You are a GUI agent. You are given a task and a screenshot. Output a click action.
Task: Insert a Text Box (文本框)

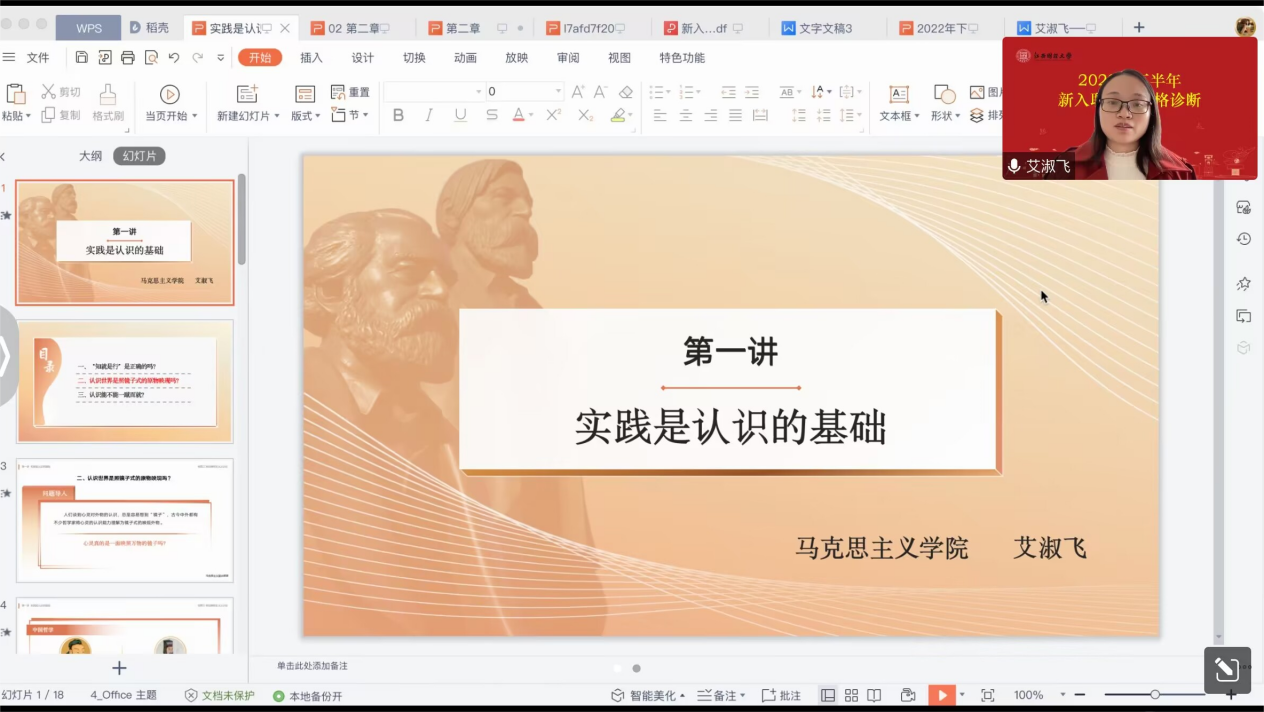[x=899, y=94]
